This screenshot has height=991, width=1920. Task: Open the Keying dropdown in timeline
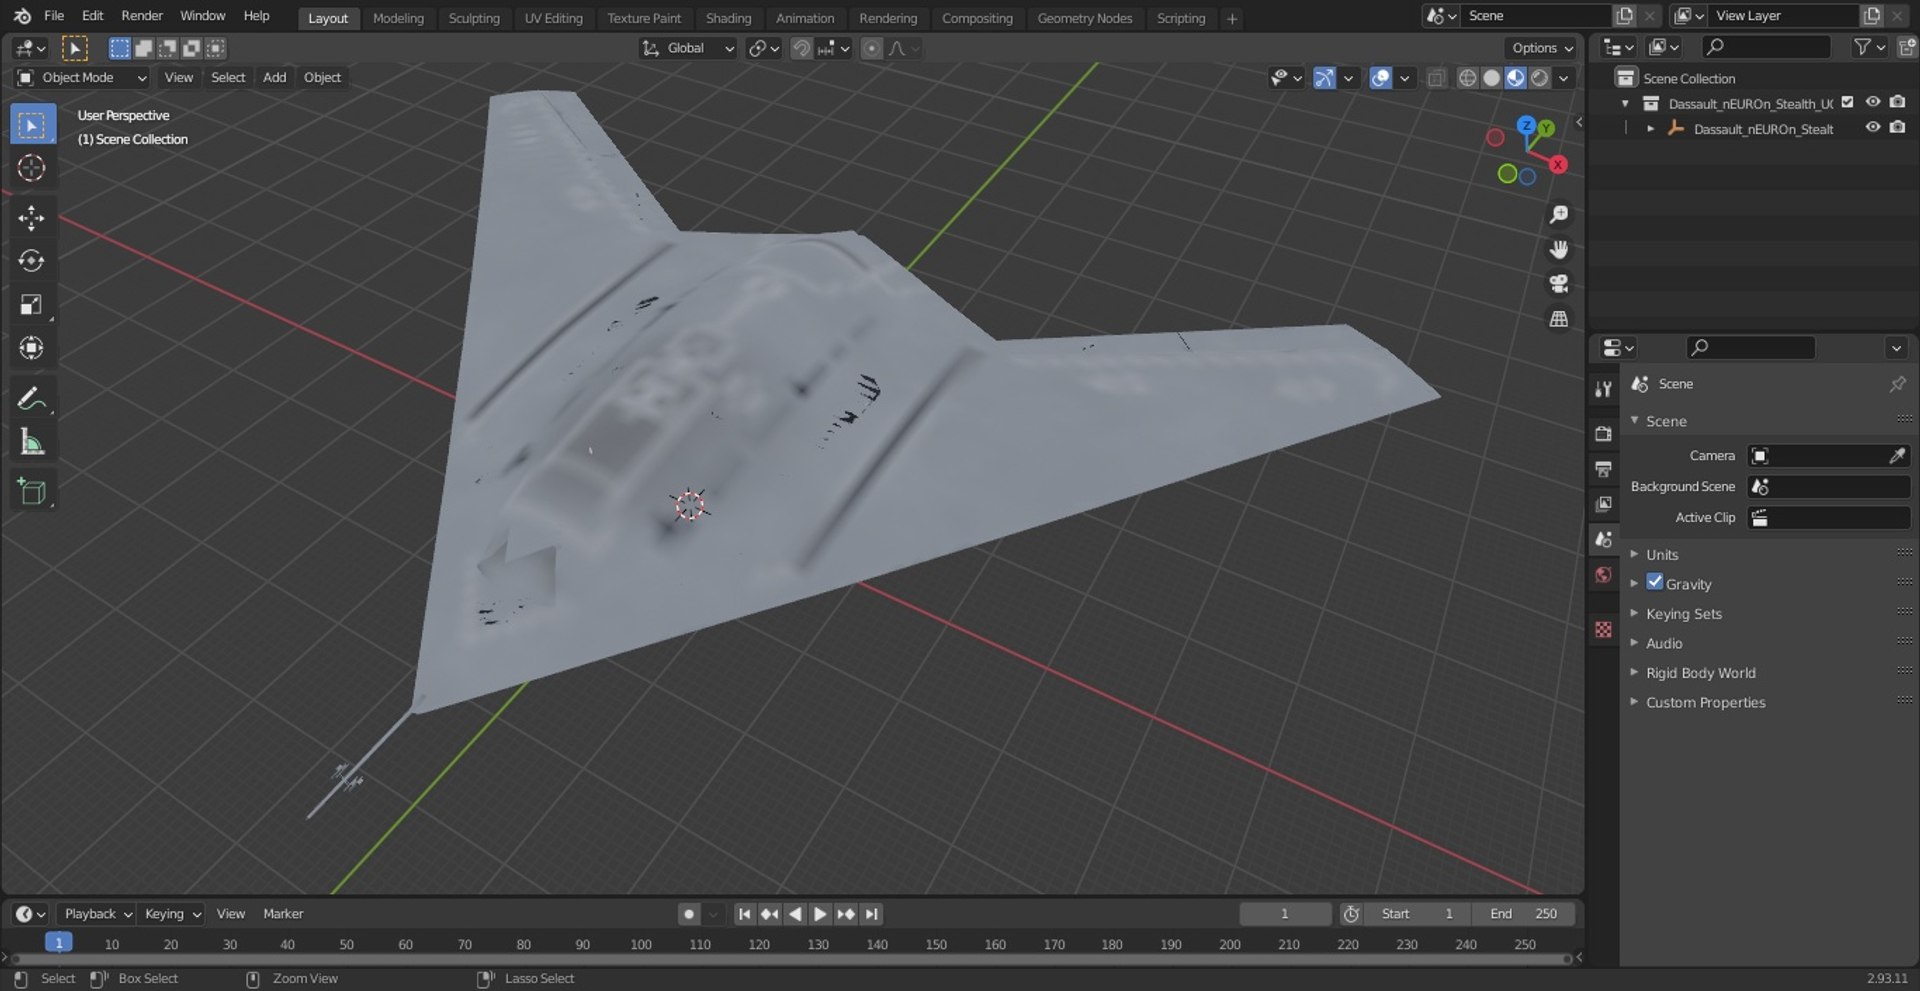[x=172, y=914]
